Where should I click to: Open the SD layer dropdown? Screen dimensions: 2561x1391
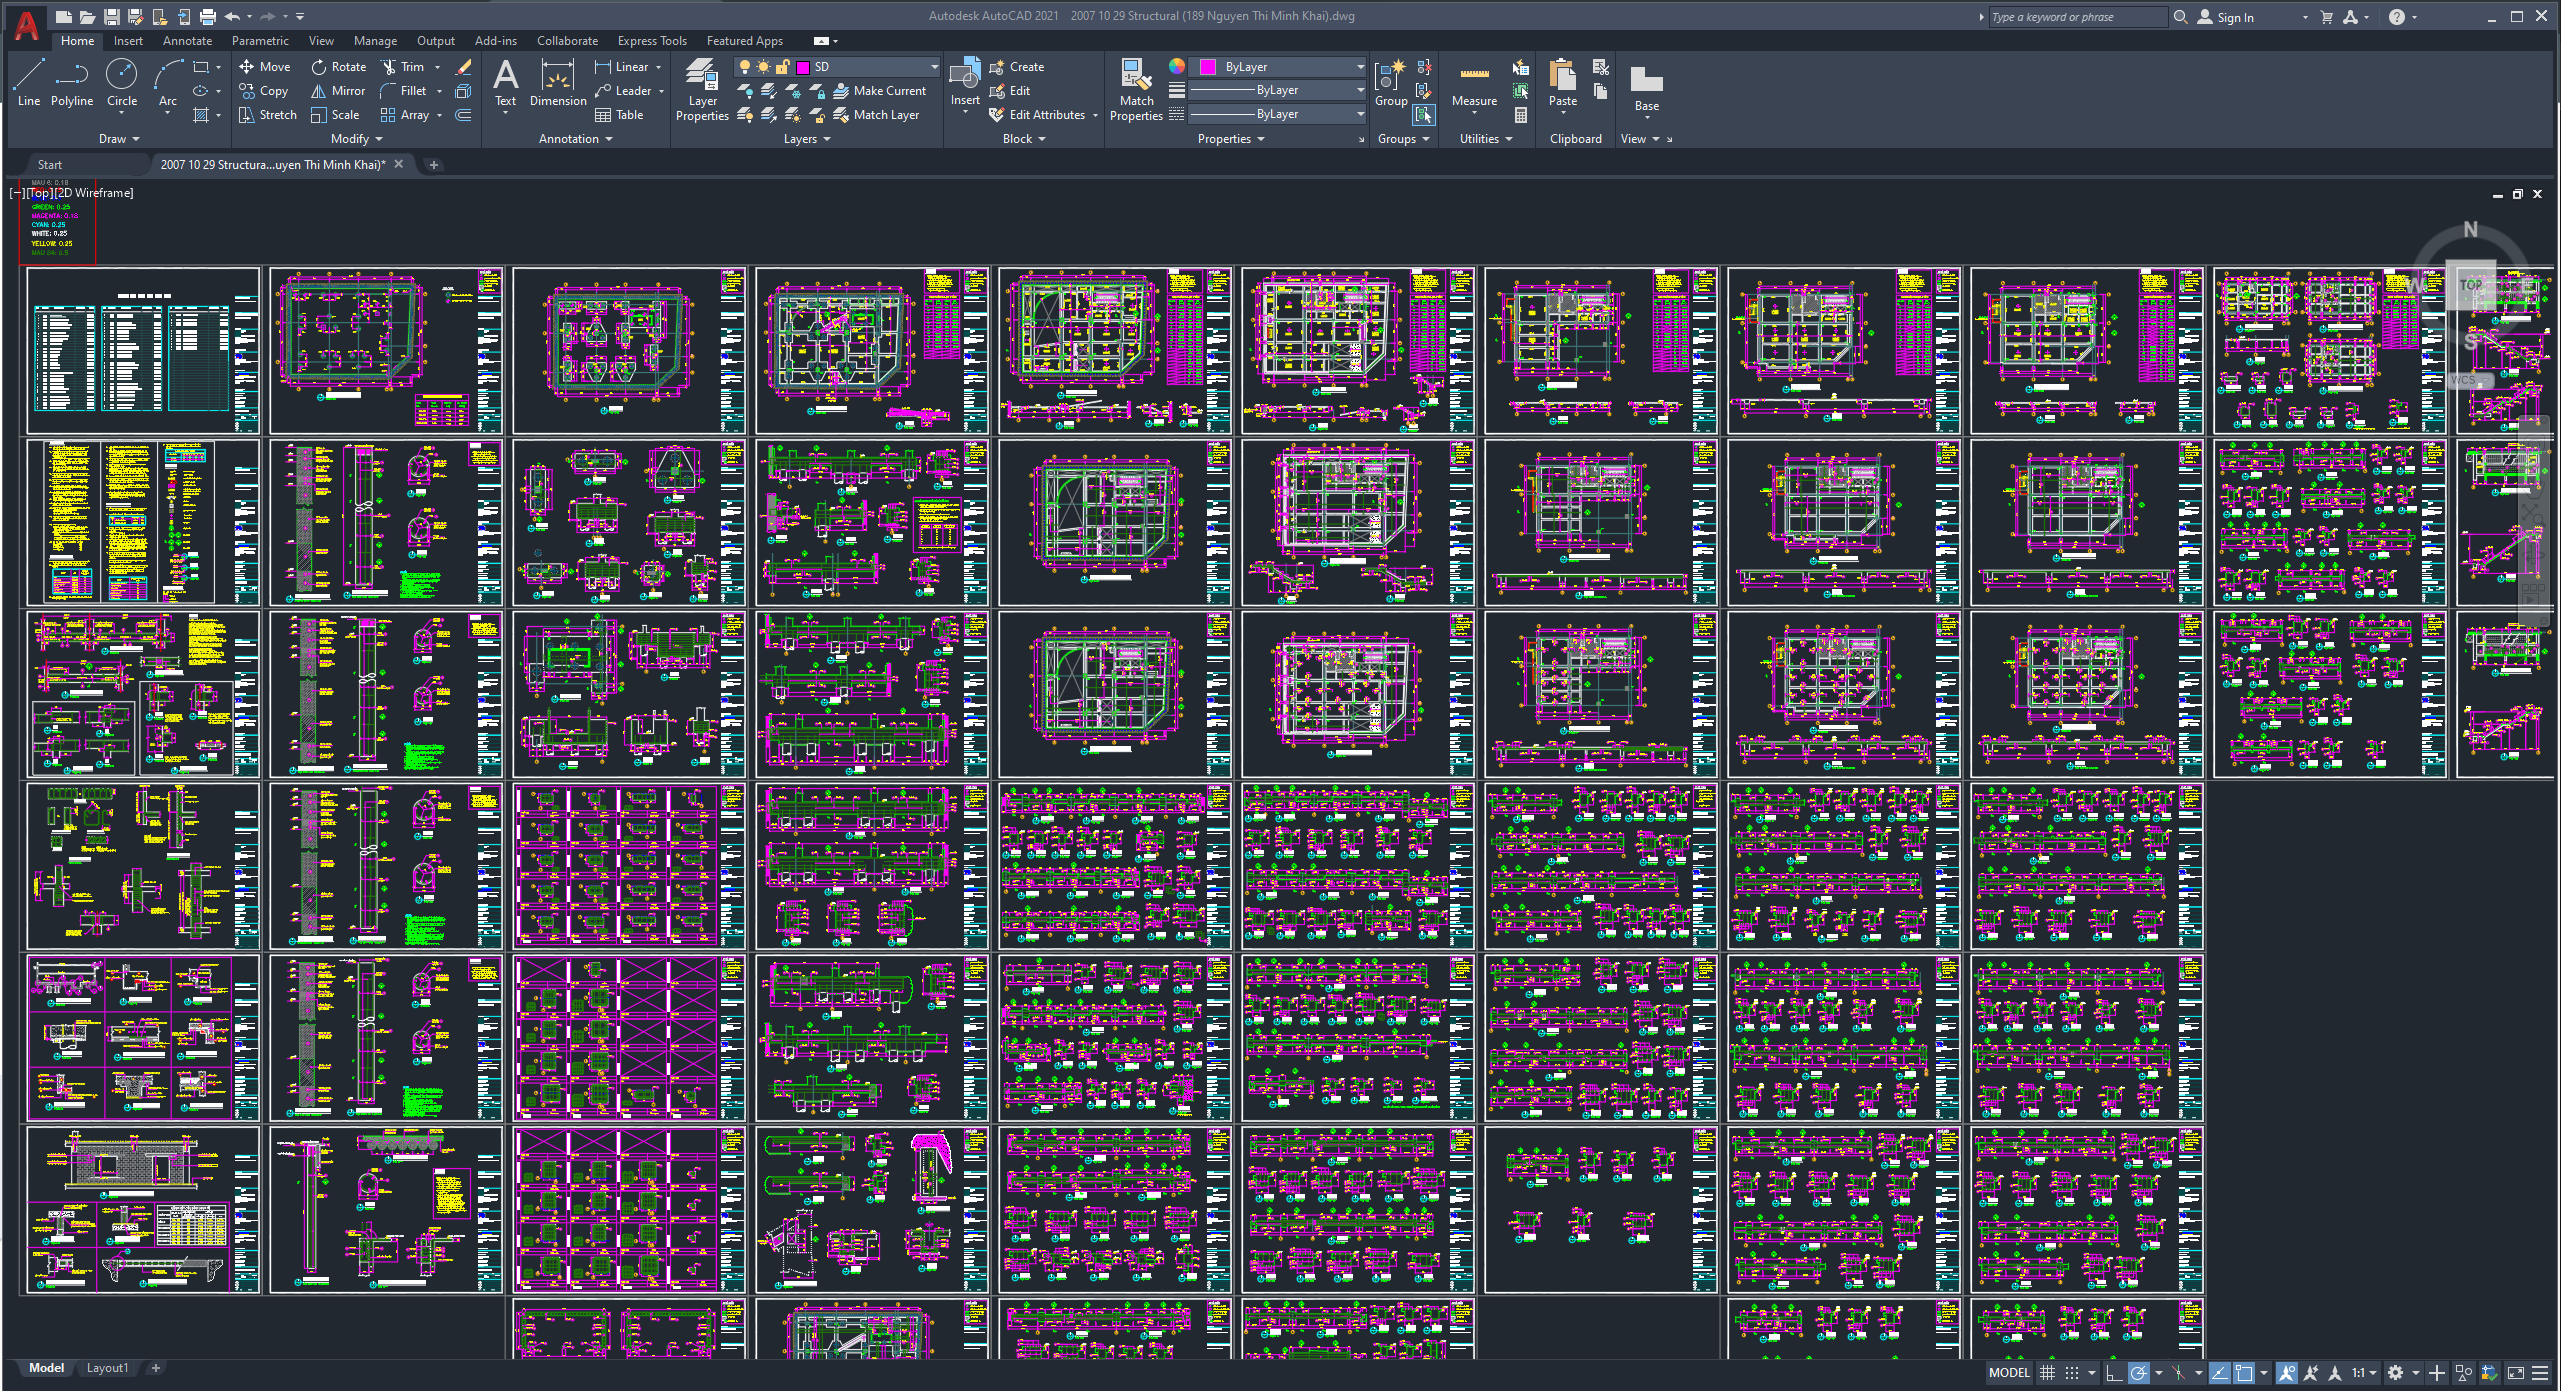[934, 67]
